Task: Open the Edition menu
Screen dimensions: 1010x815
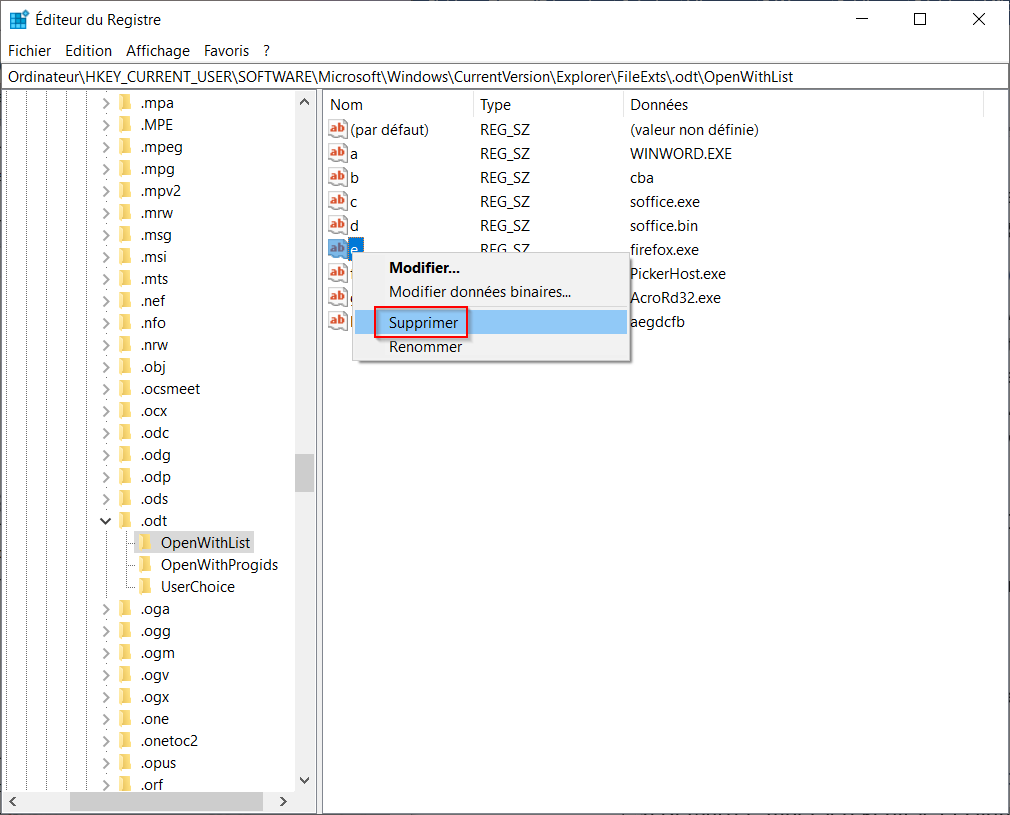Action: pyautogui.click(x=88, y=50)
